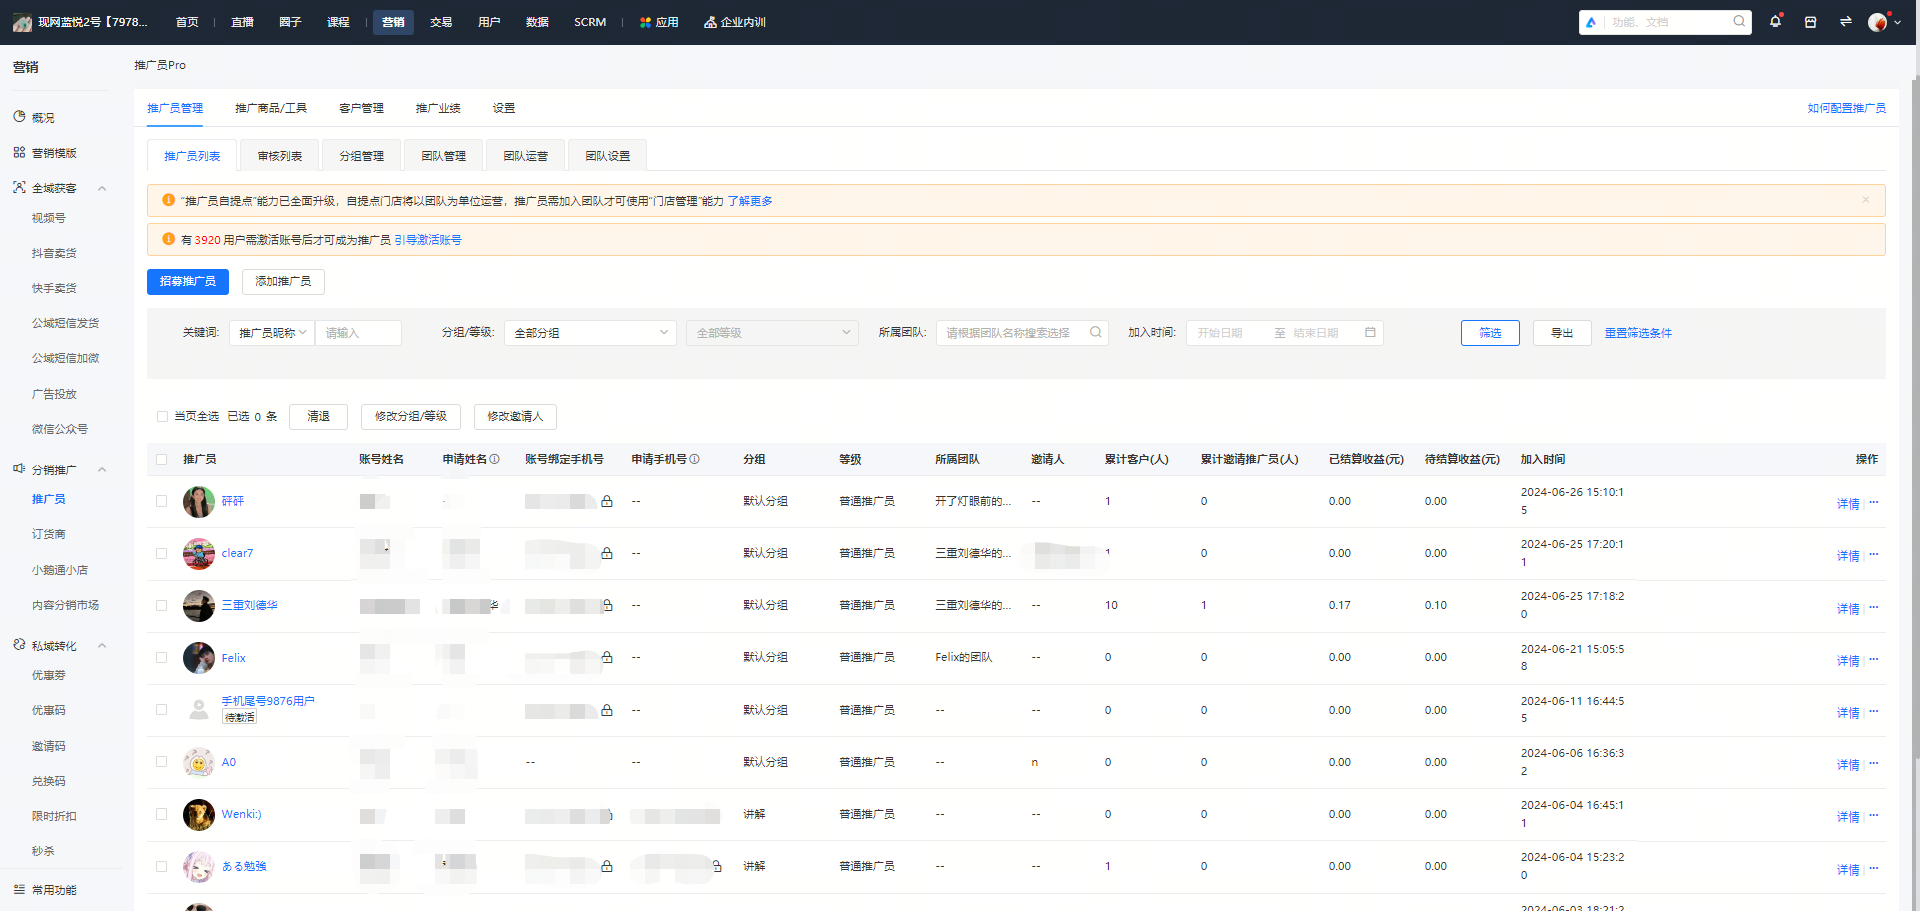This screenshot has height=911, width=1920.
Task: Select the checkbox for clear7 row
Action: click(x=162, y=553)
